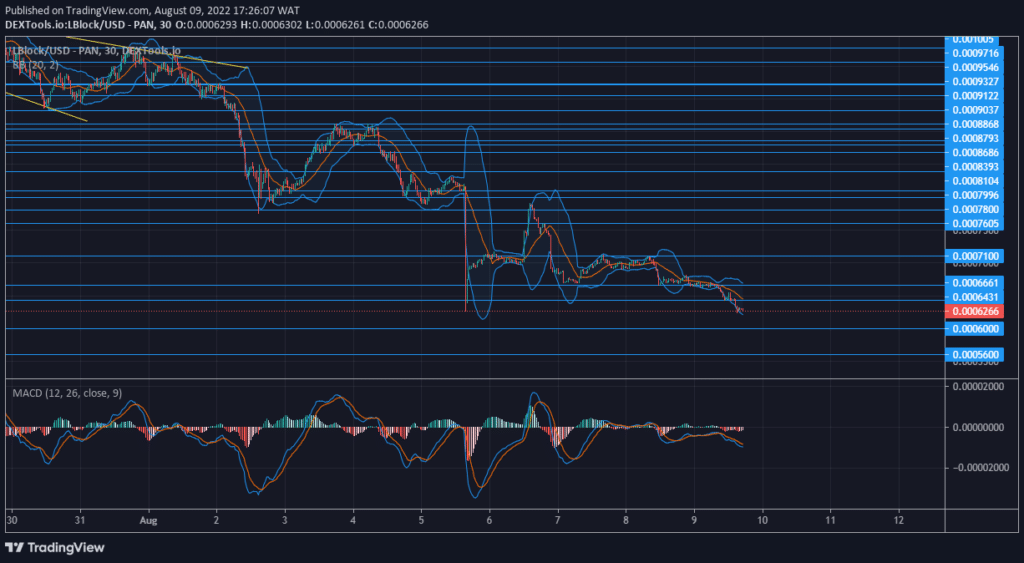
Task: Select the LBlock/USD - PAN chart legend title
Action: click(x=96, y=50)
